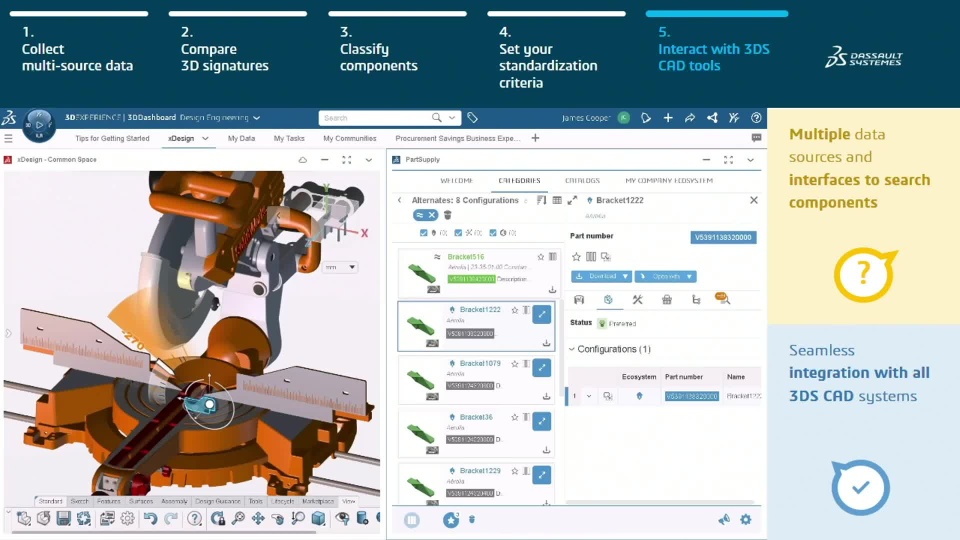Favorite Bracket1079 with its star
Viewport: 960px width, 540px height.
click(514, 364)
